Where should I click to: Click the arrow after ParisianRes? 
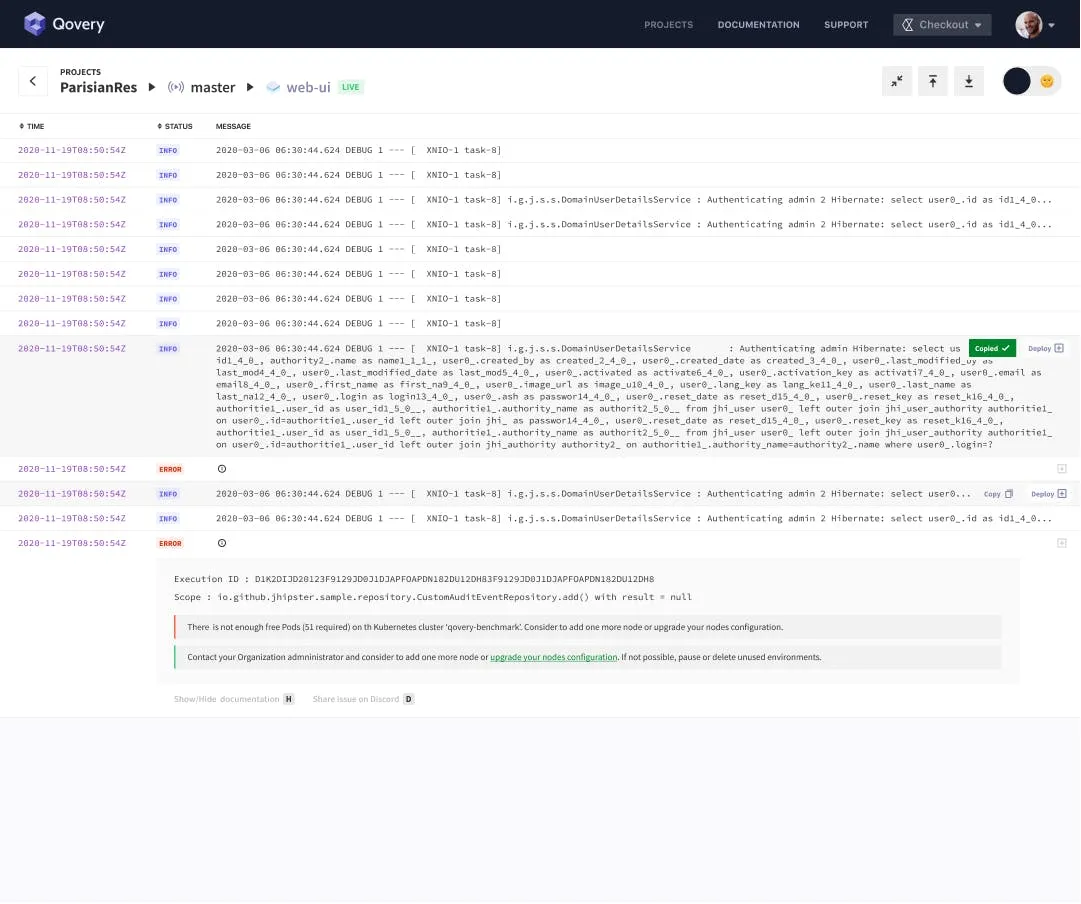(152, 88)
